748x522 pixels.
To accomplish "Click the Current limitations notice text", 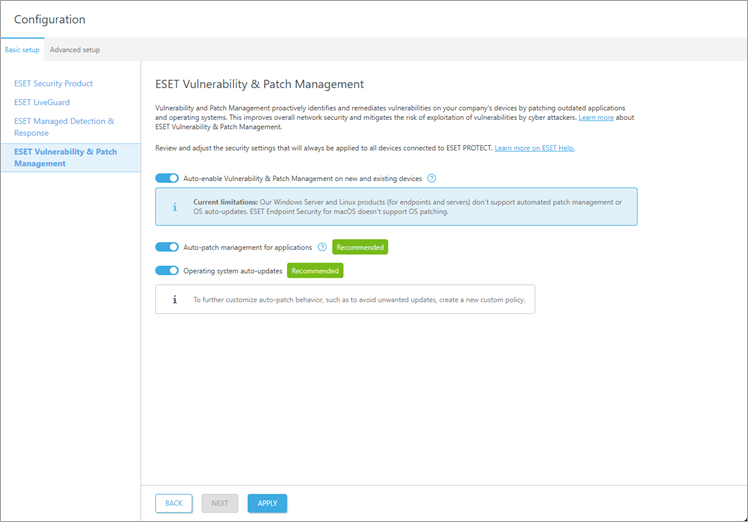I will (x=407, y=207).
